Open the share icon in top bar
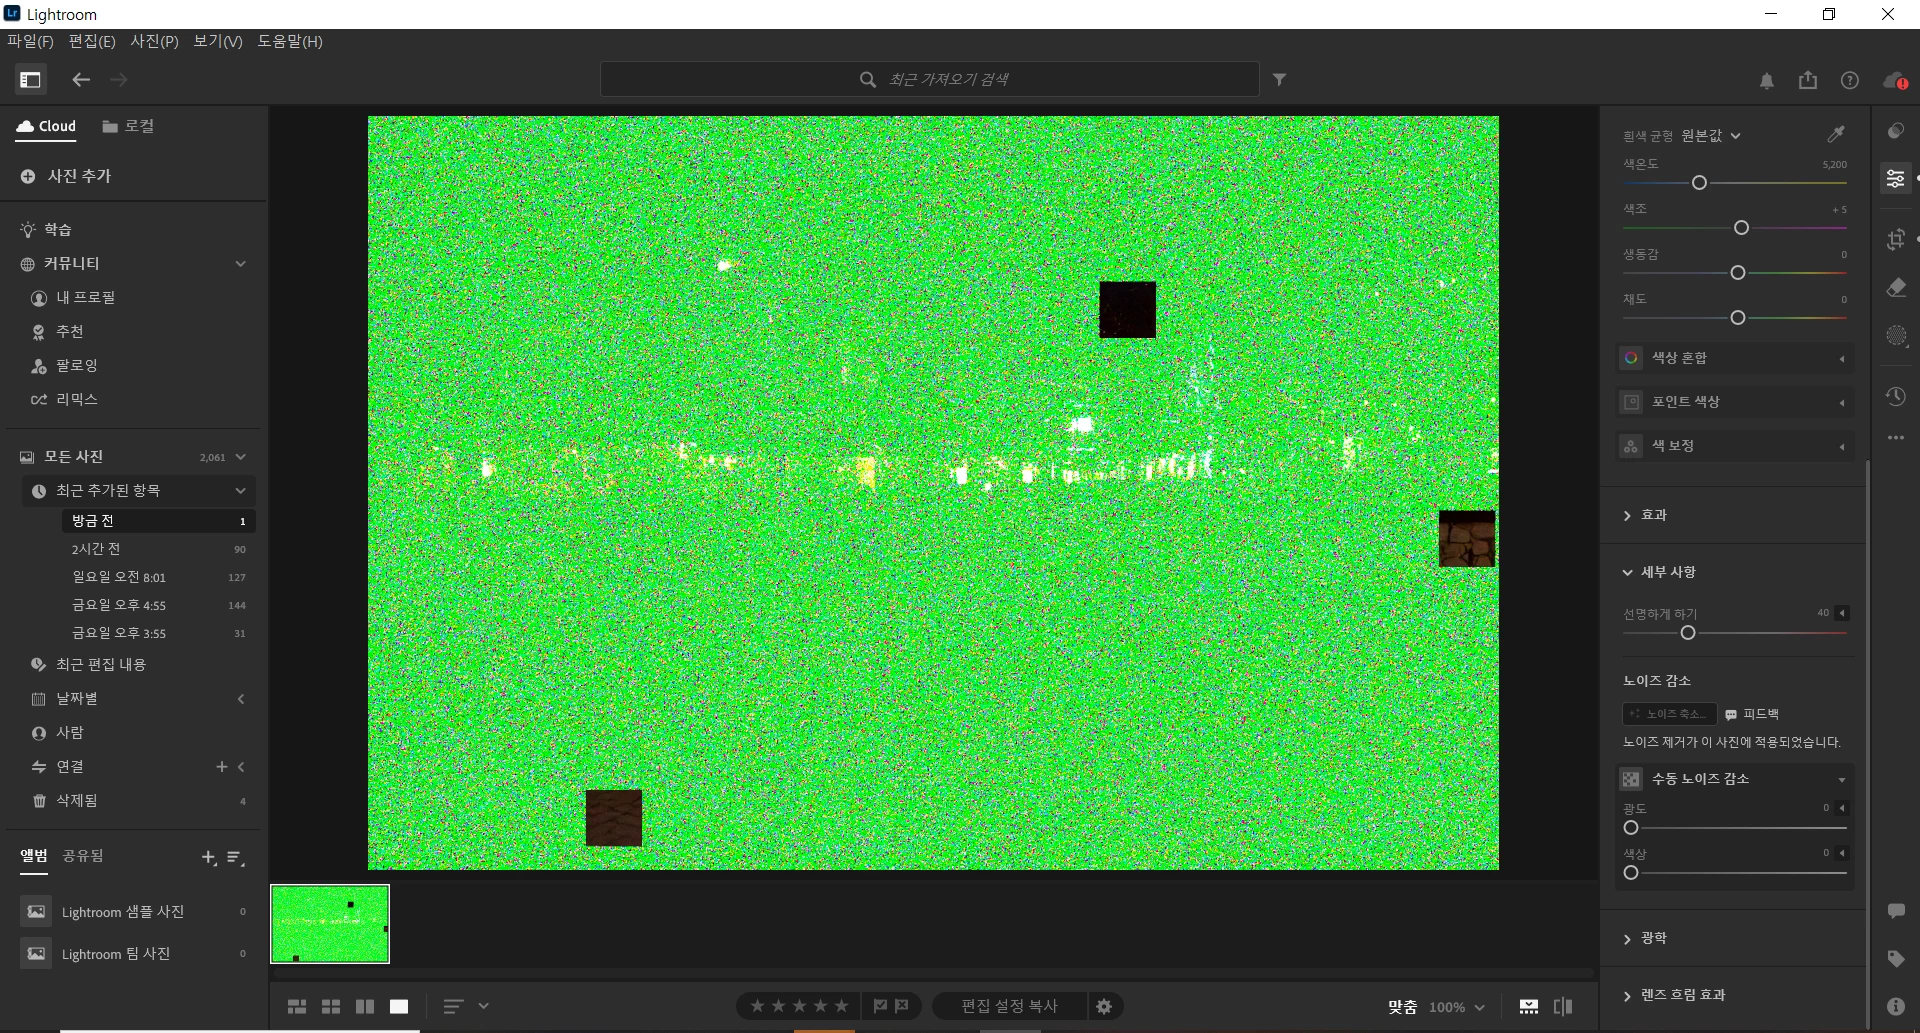Image resolution: width=1920 pixels, height=1033 pixels. tap(1808, 80)
